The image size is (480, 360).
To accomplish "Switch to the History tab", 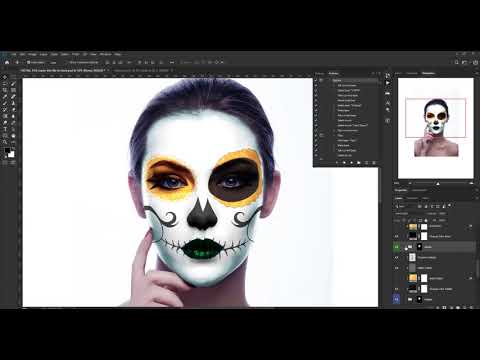I will click(319, 73).
